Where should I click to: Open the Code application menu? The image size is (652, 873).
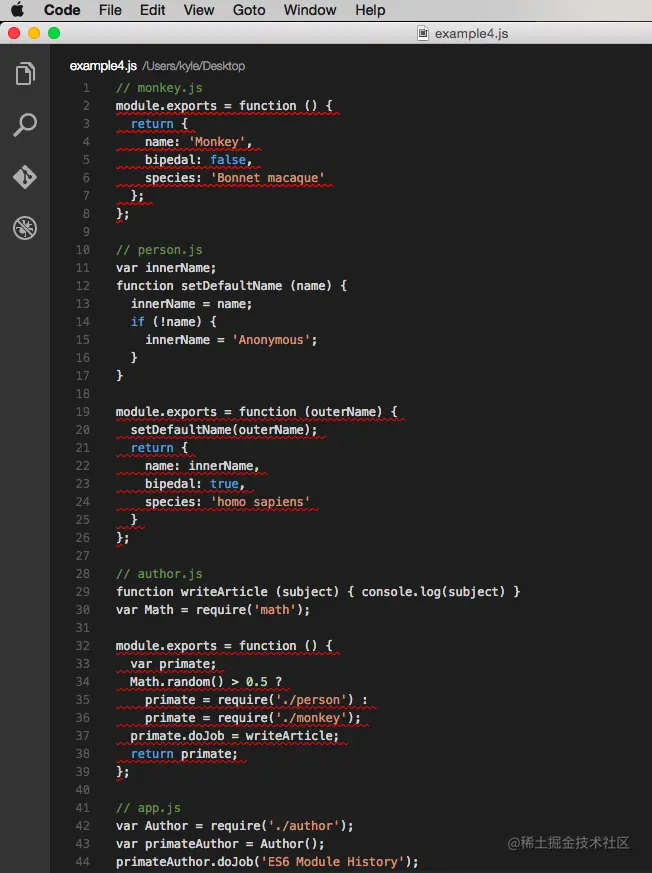[x=62, y=10]
